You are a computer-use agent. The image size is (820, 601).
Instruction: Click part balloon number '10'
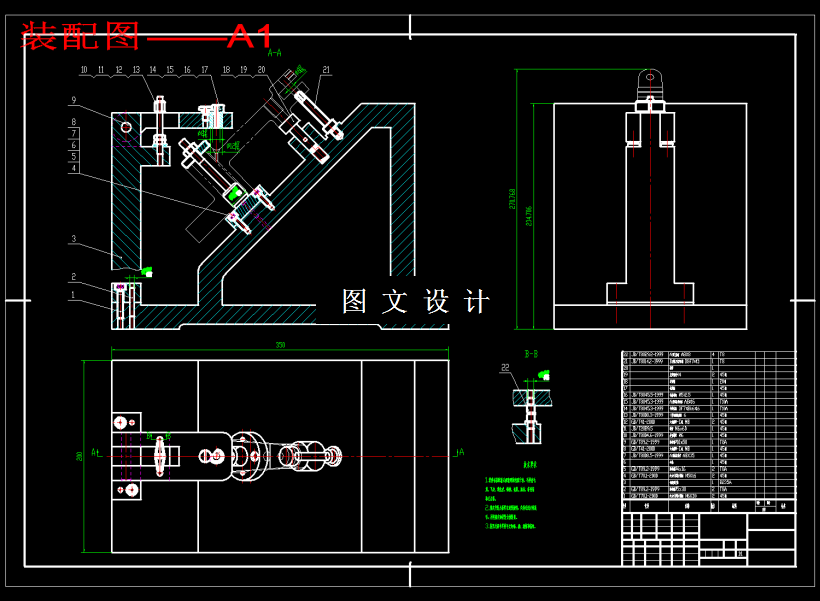tap(84, 70)
